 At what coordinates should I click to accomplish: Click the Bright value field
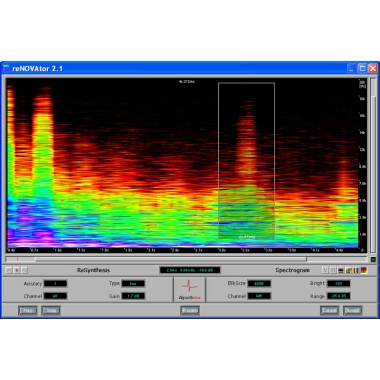click(x=338, y=284)
